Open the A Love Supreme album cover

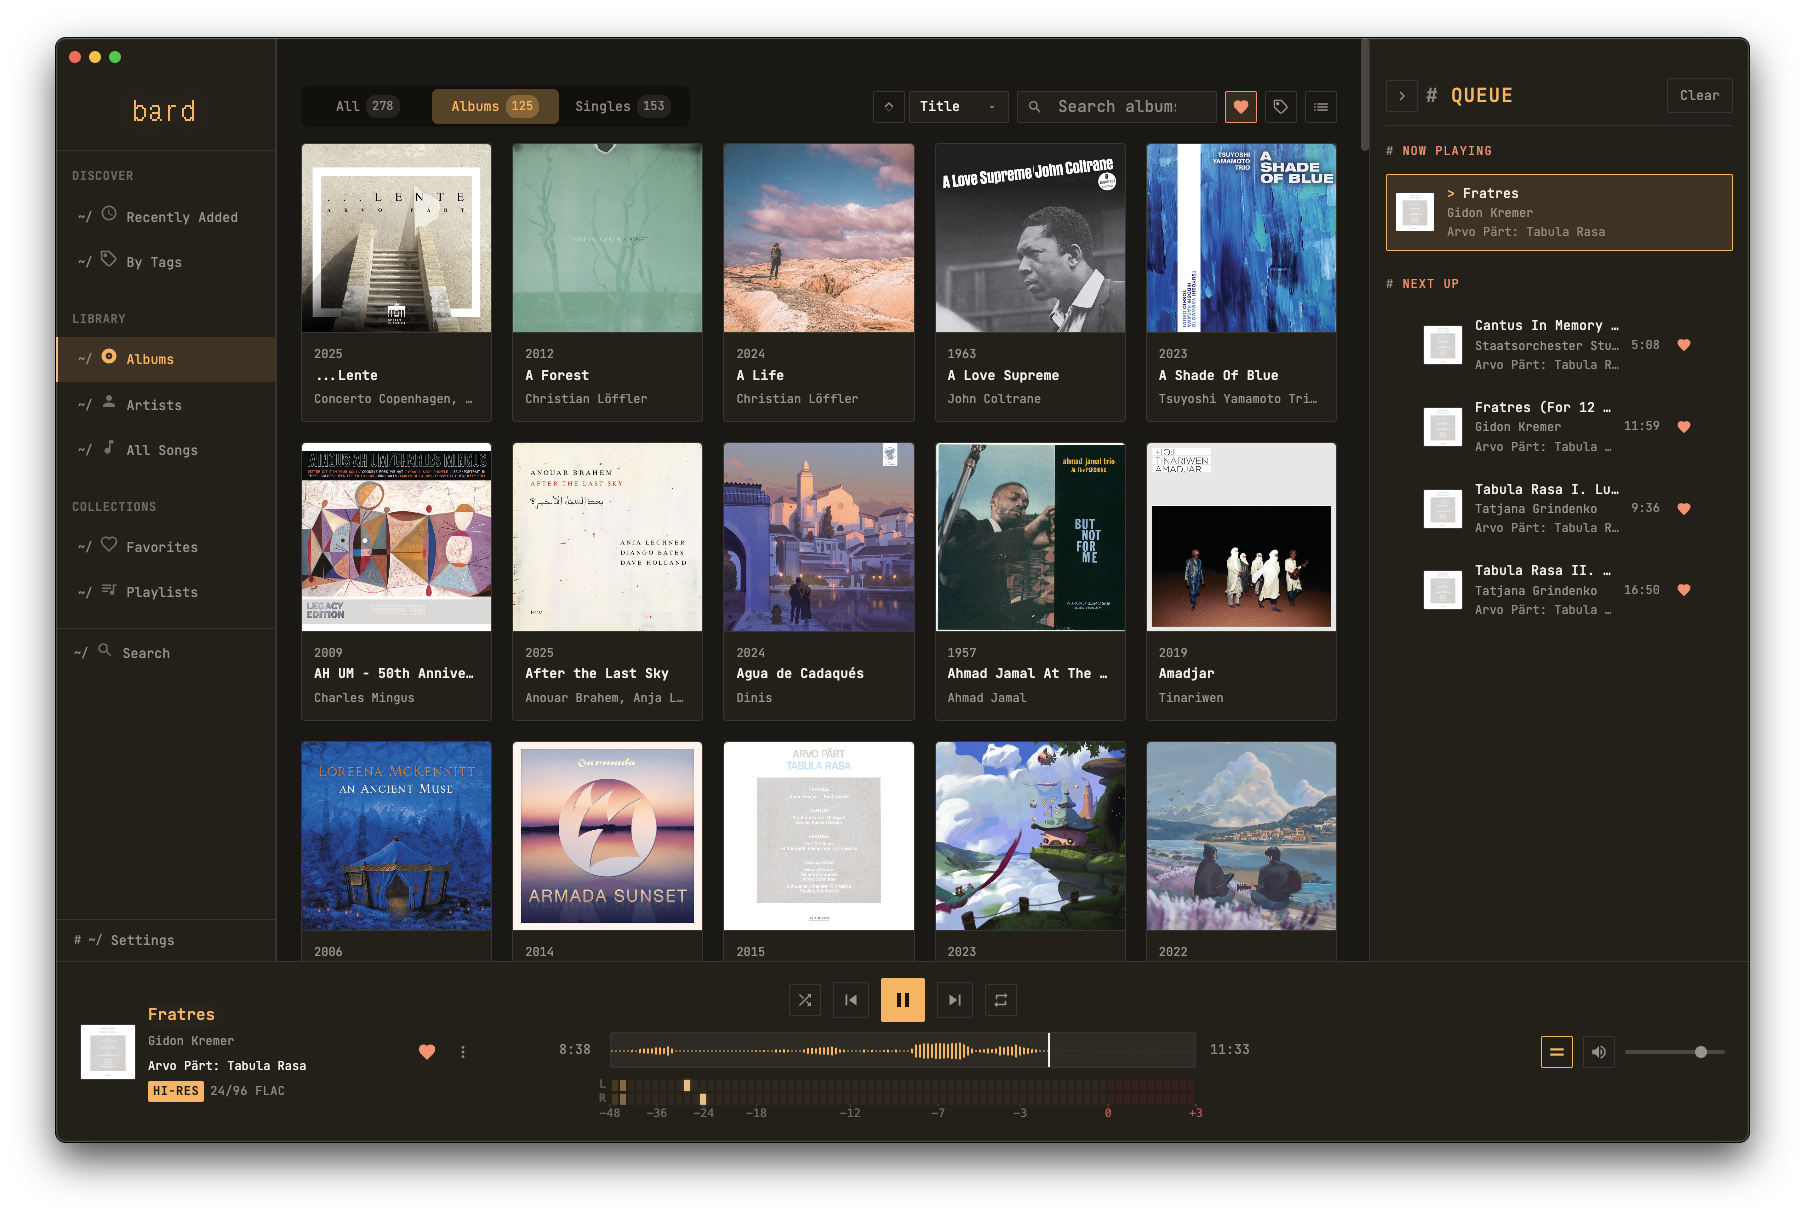[1030, 238]
